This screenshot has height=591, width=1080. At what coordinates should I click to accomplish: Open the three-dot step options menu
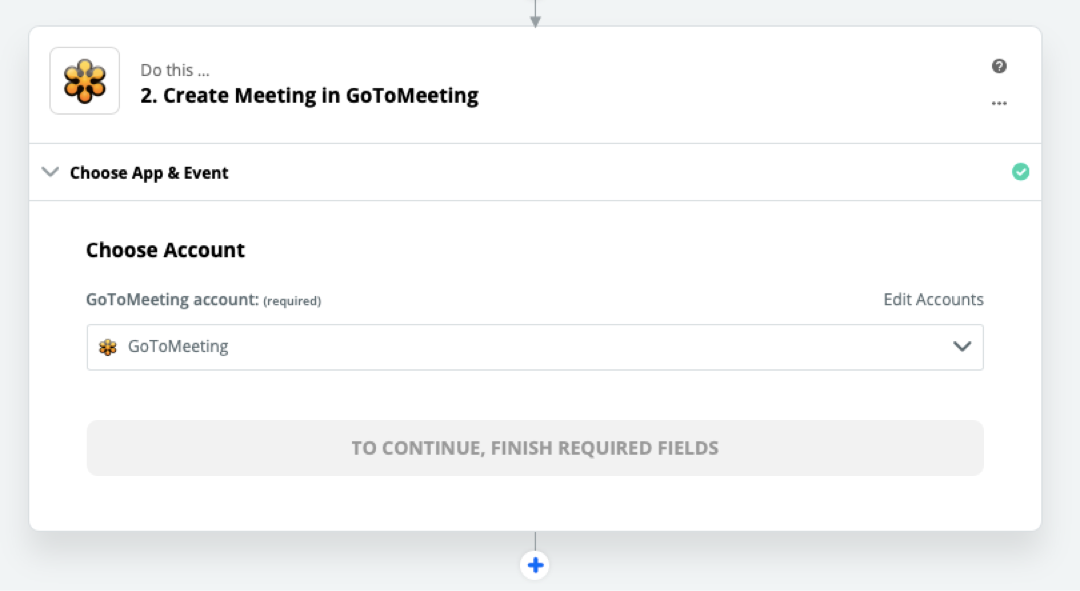coord(999,103)
